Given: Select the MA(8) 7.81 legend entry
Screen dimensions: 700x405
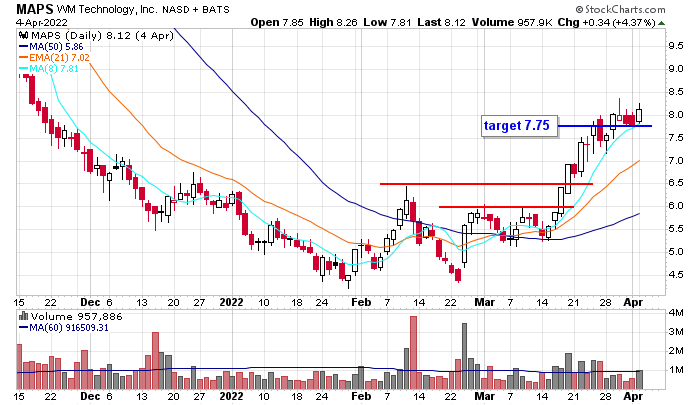Looking at the screenshot, I should pyautogui.click(x=49, y=69).
